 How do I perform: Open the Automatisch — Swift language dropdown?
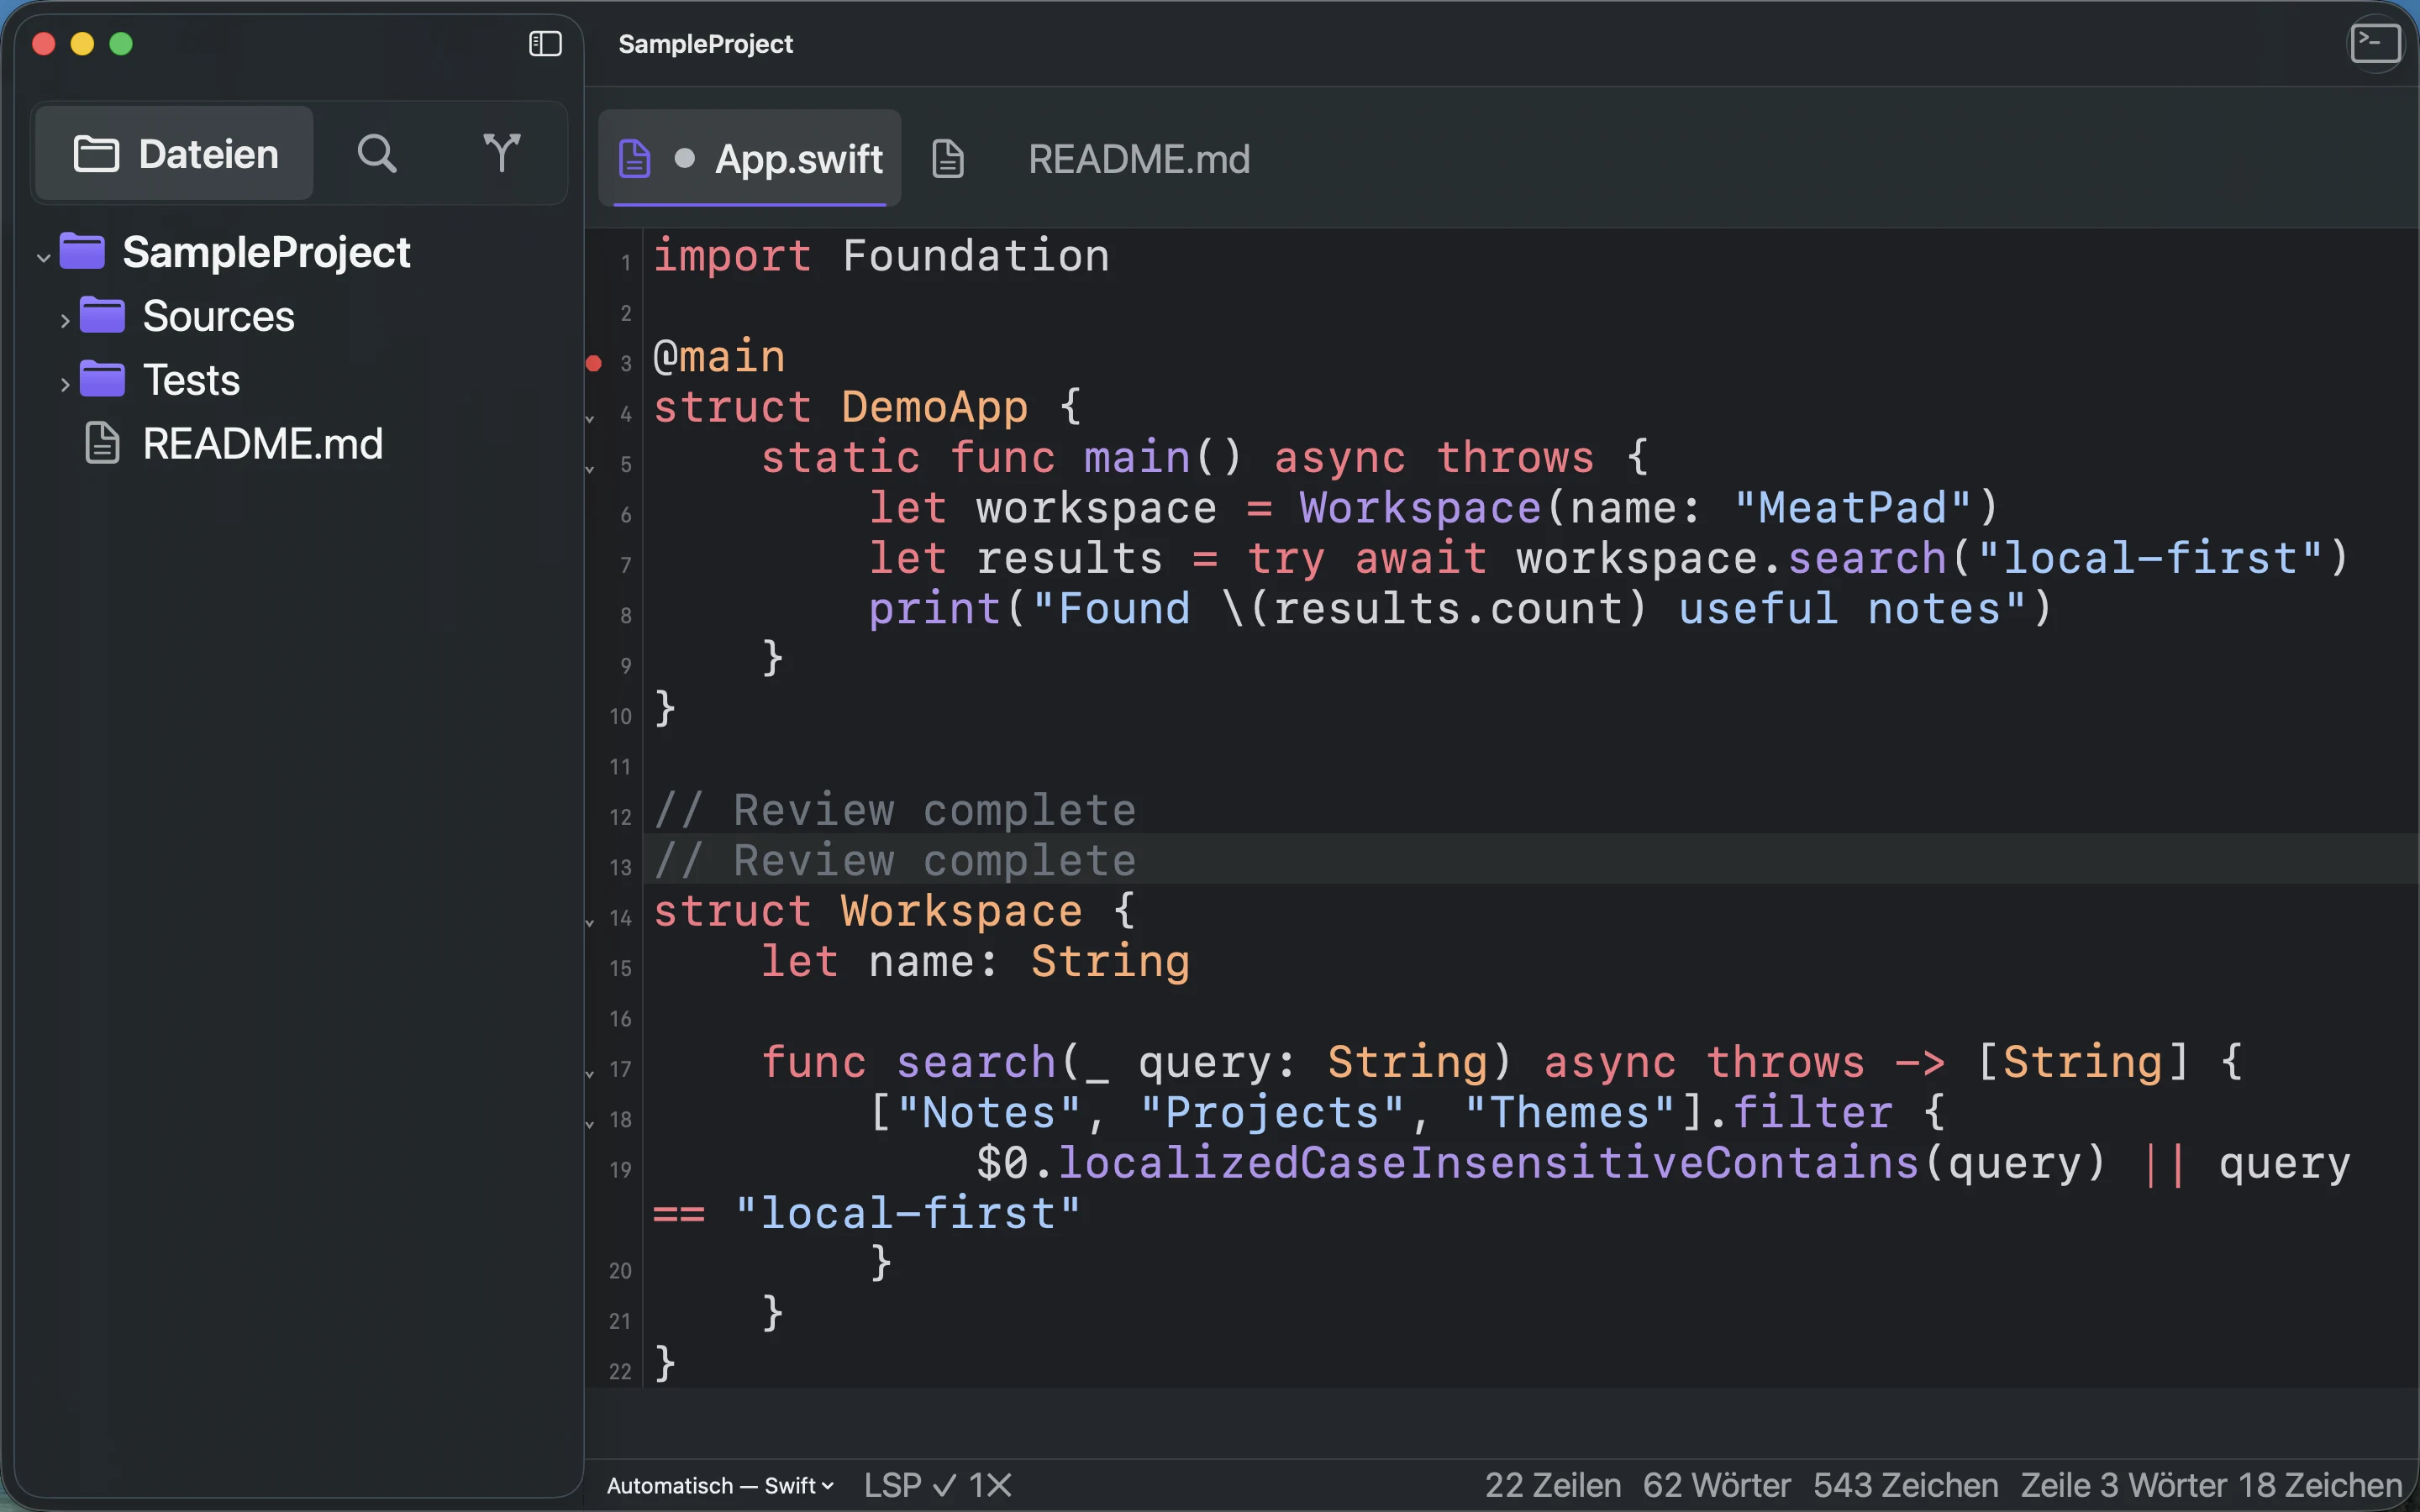tap(720, 1485)
